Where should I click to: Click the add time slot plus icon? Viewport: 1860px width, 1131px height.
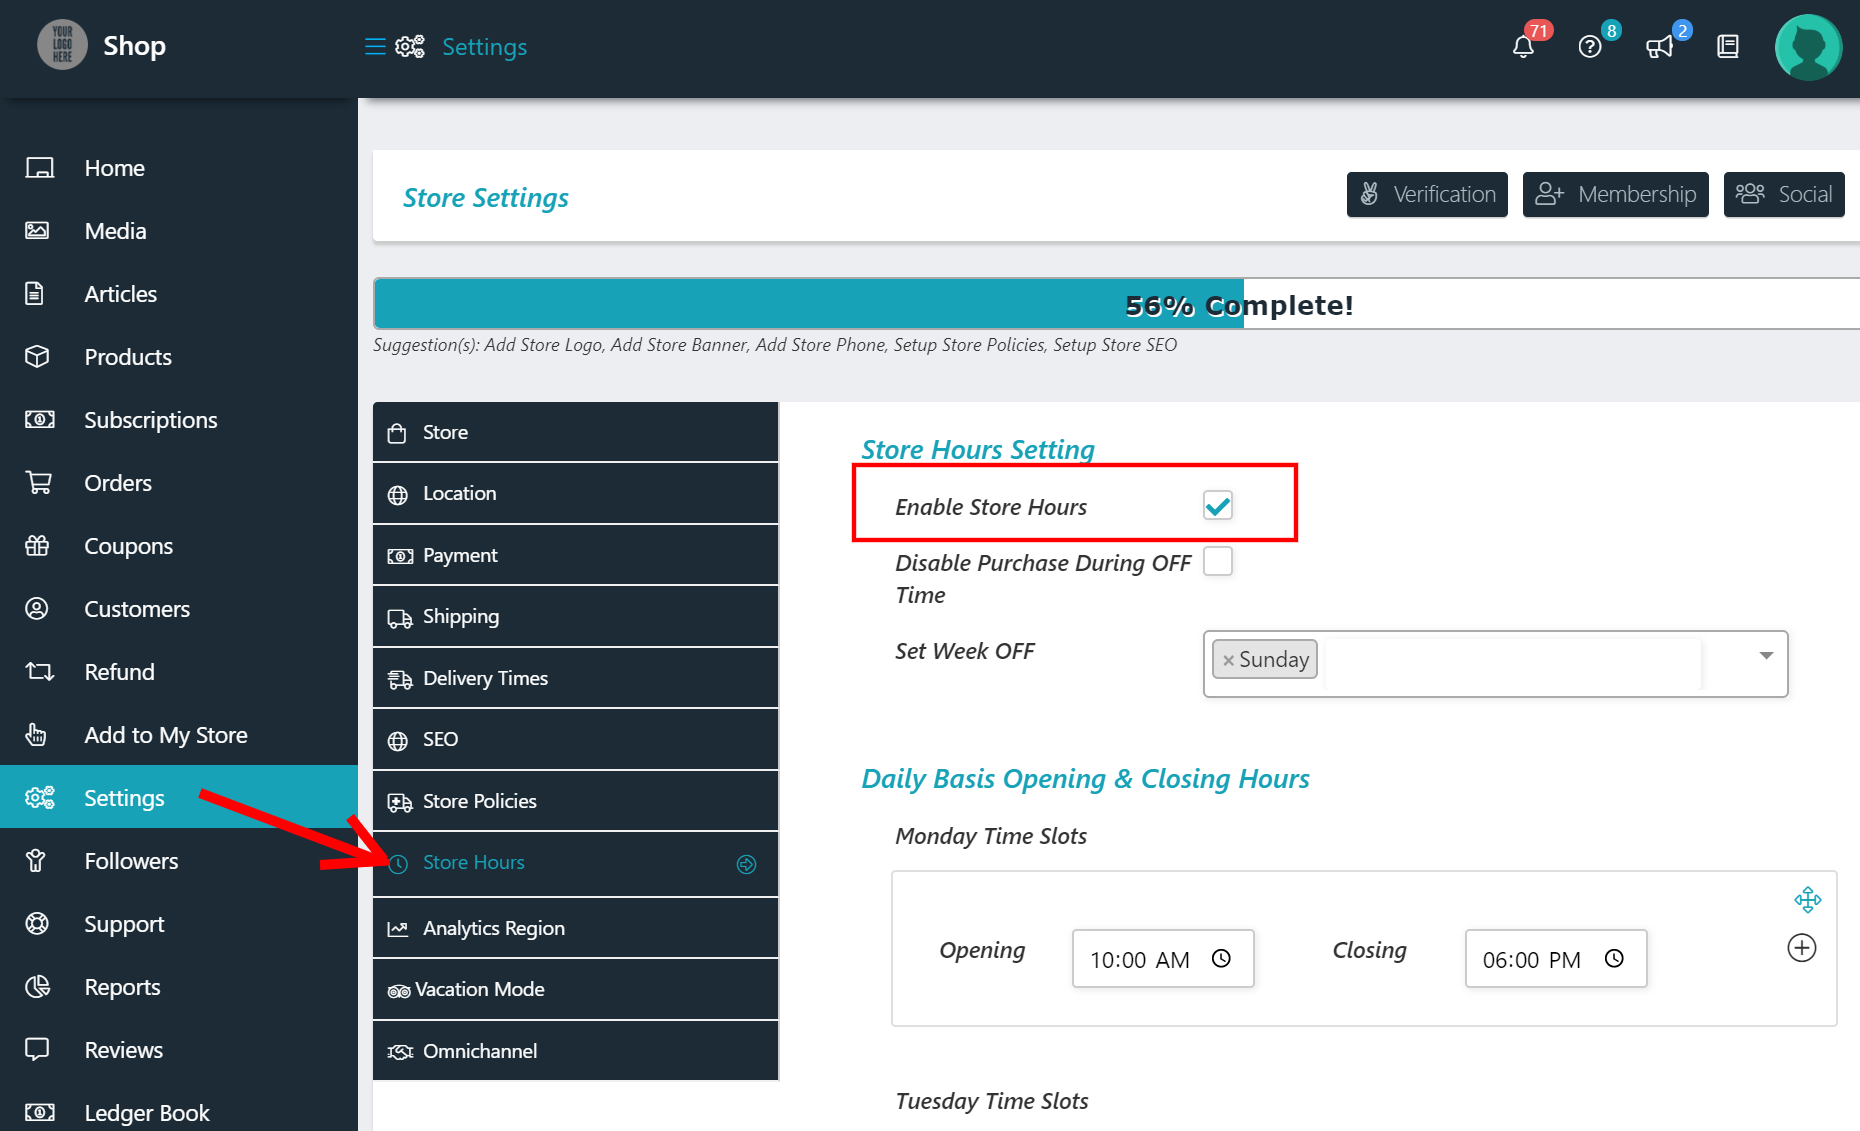coord(1801,948)
